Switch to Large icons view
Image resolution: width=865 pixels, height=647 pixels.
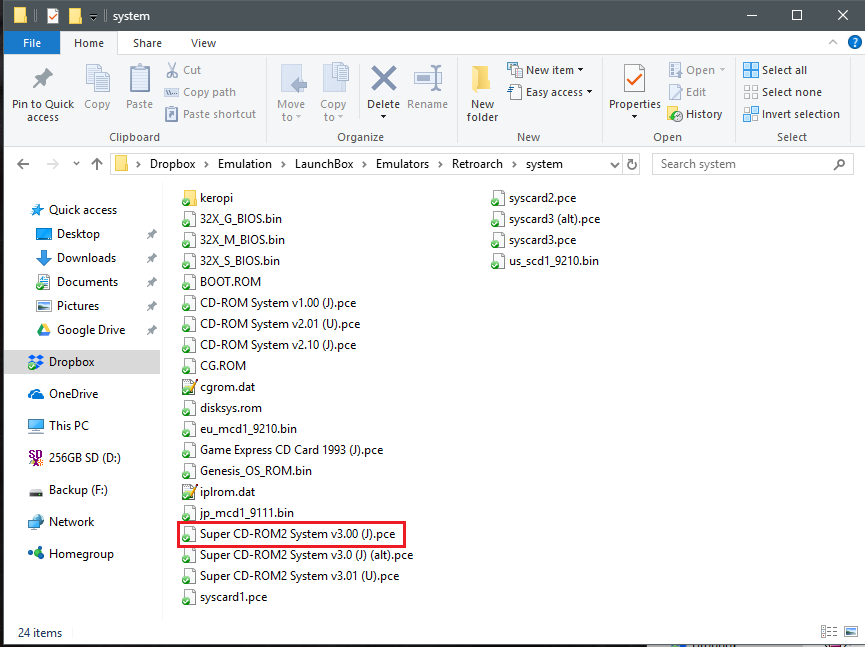tap(851, 632)
